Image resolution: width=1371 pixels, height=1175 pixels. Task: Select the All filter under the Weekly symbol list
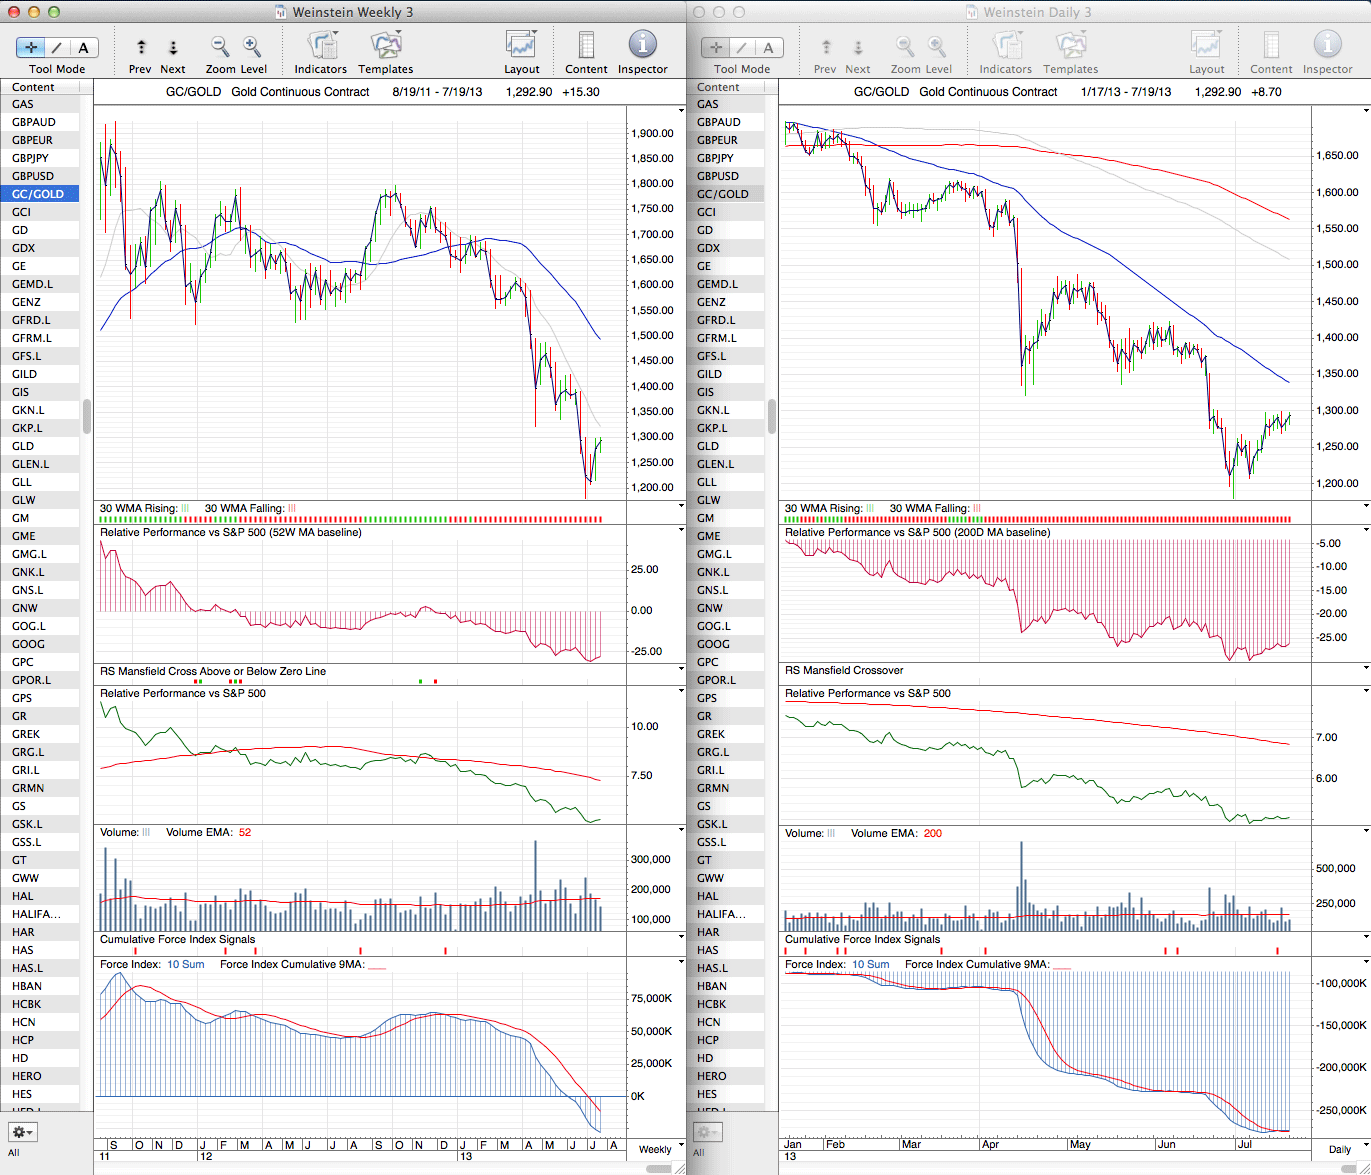[x=14, y=1153]
